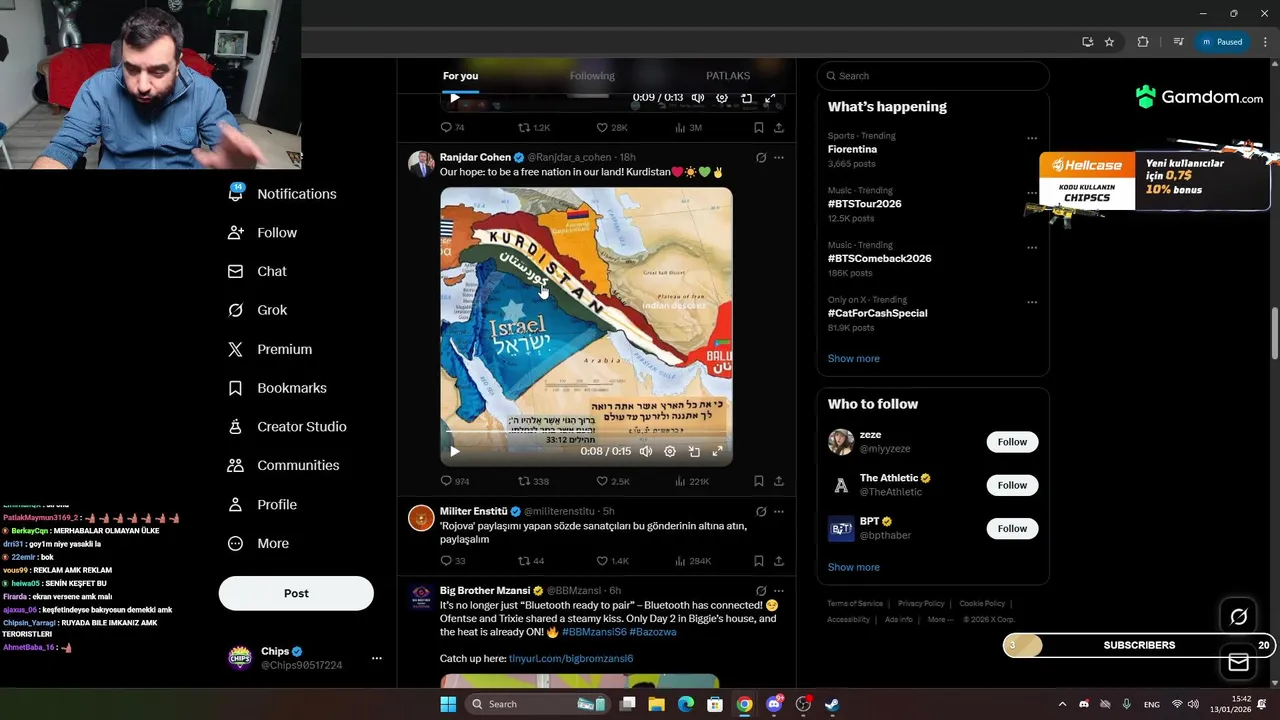
Task: Open more options on Militer Enstitü's post
Action: tap(779, 512)
